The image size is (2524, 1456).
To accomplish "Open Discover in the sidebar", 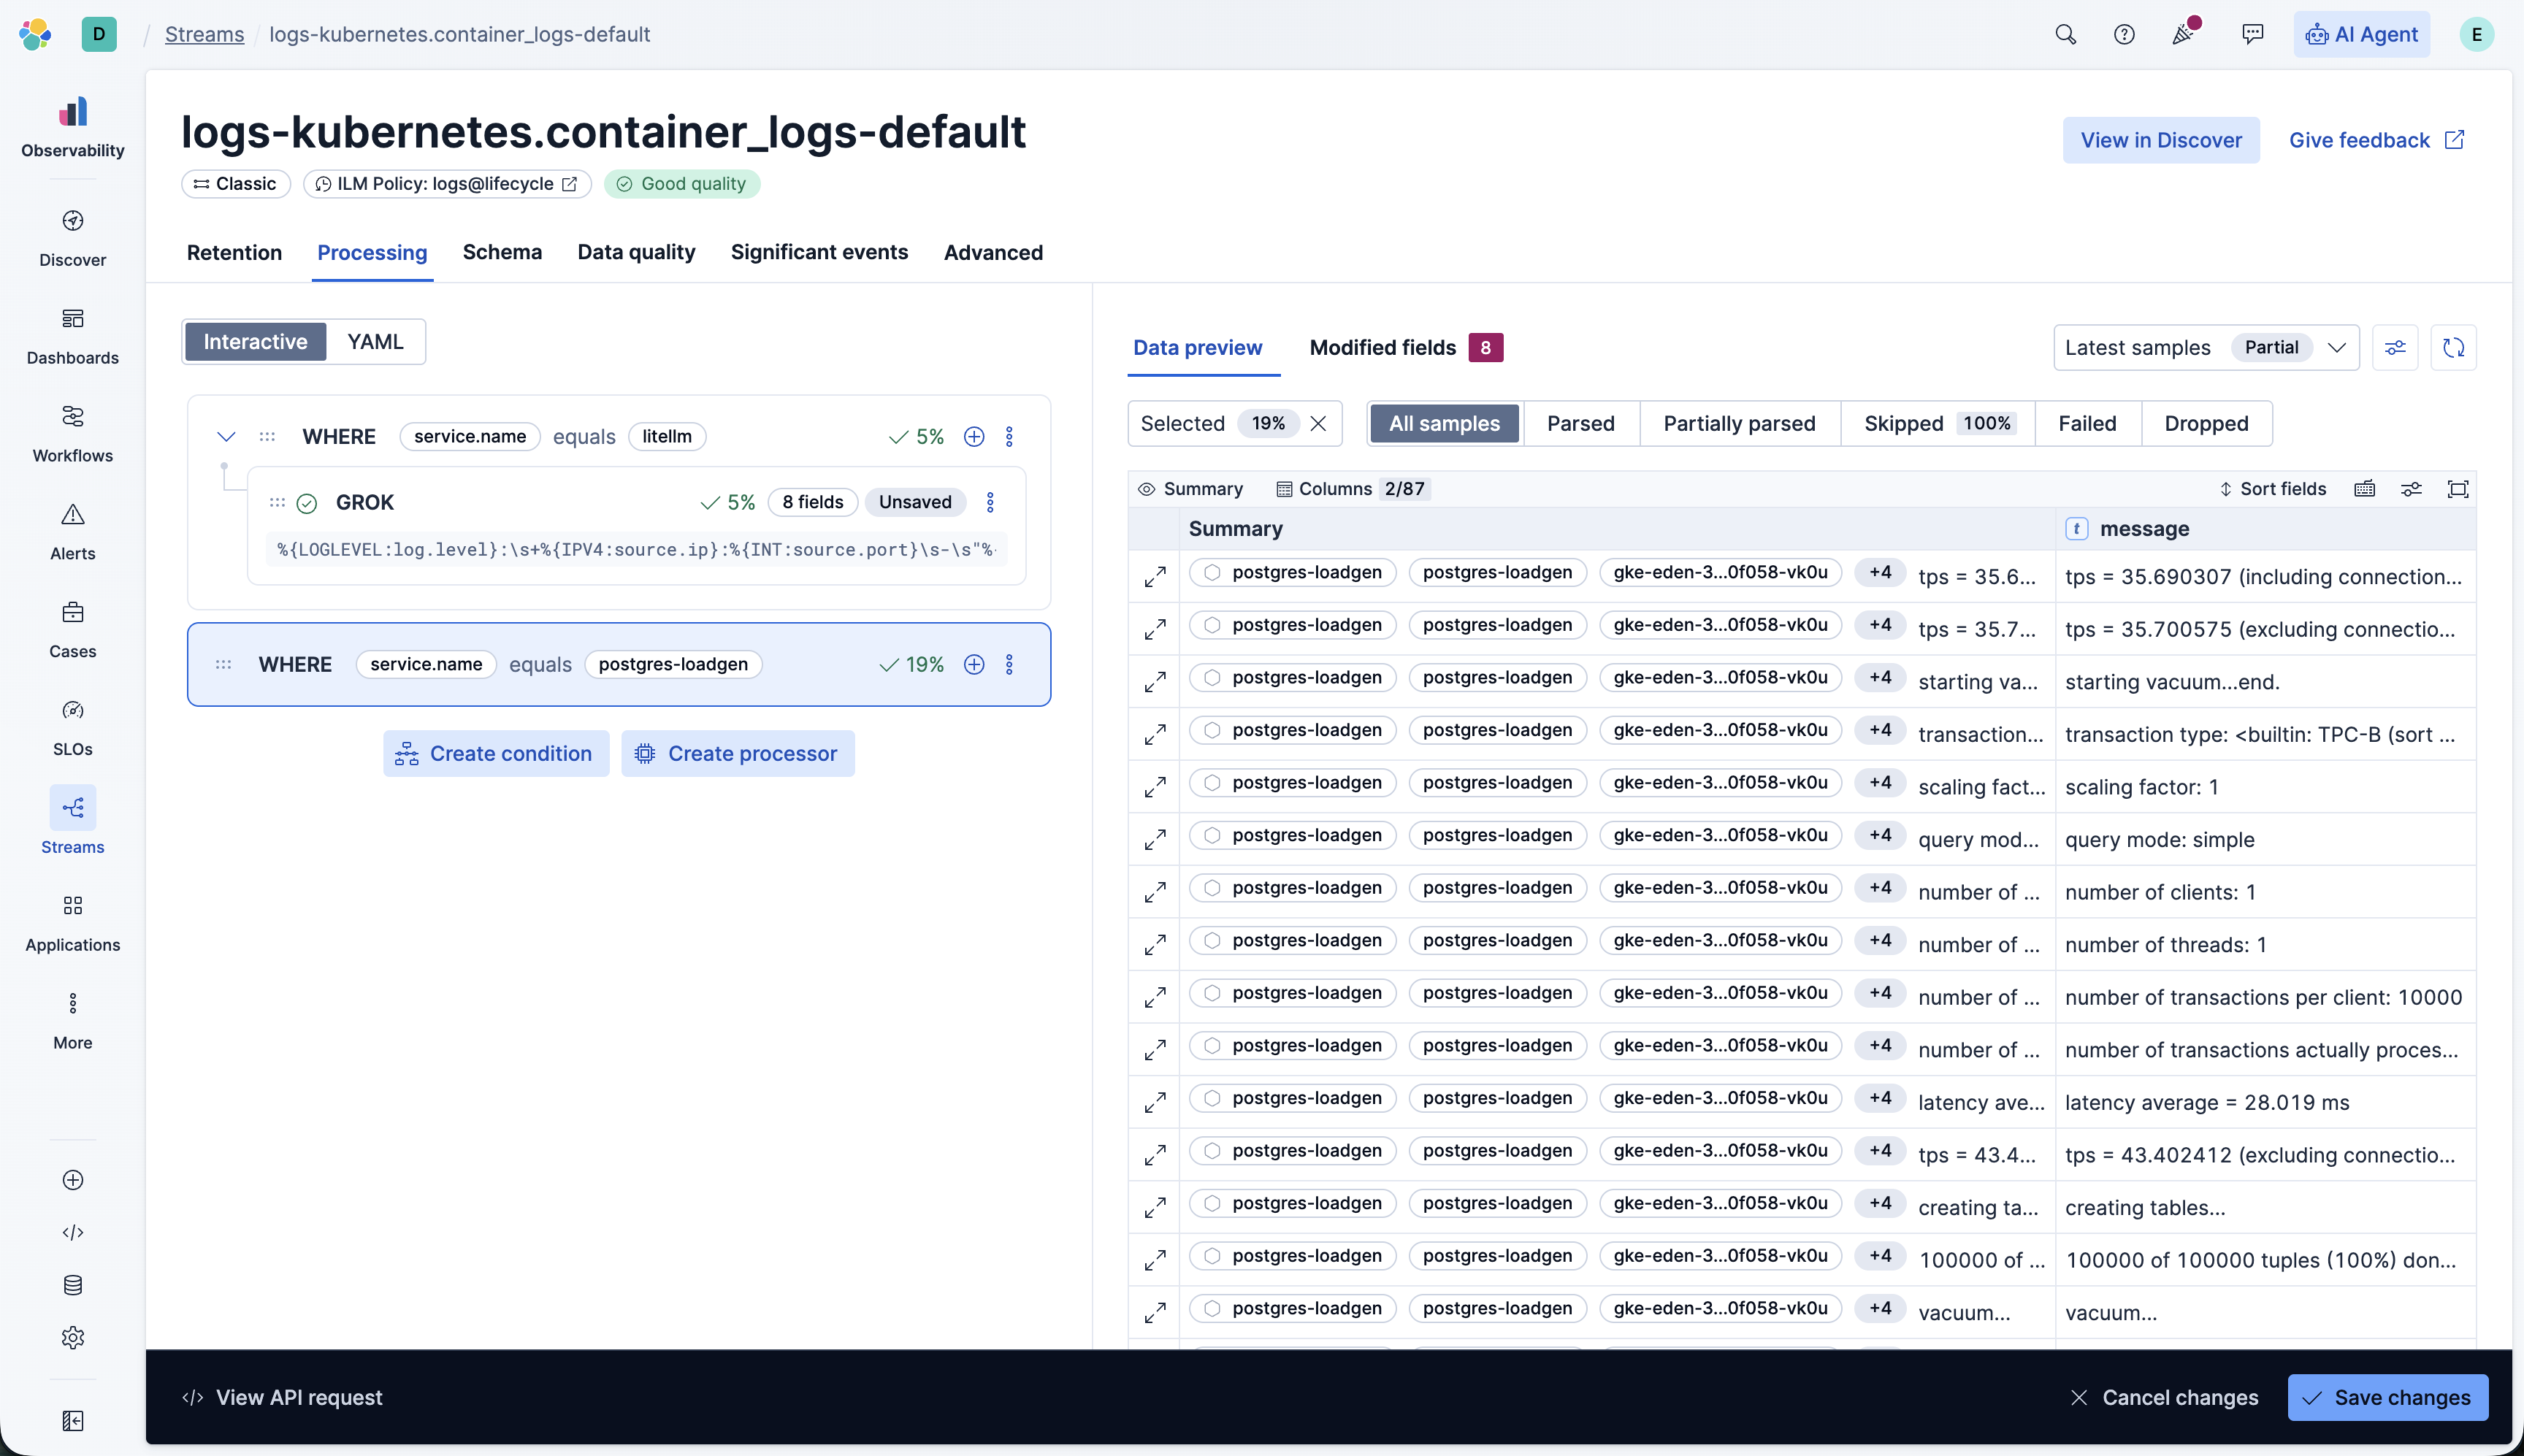I will pyautogui.click(x=72, y=238).
